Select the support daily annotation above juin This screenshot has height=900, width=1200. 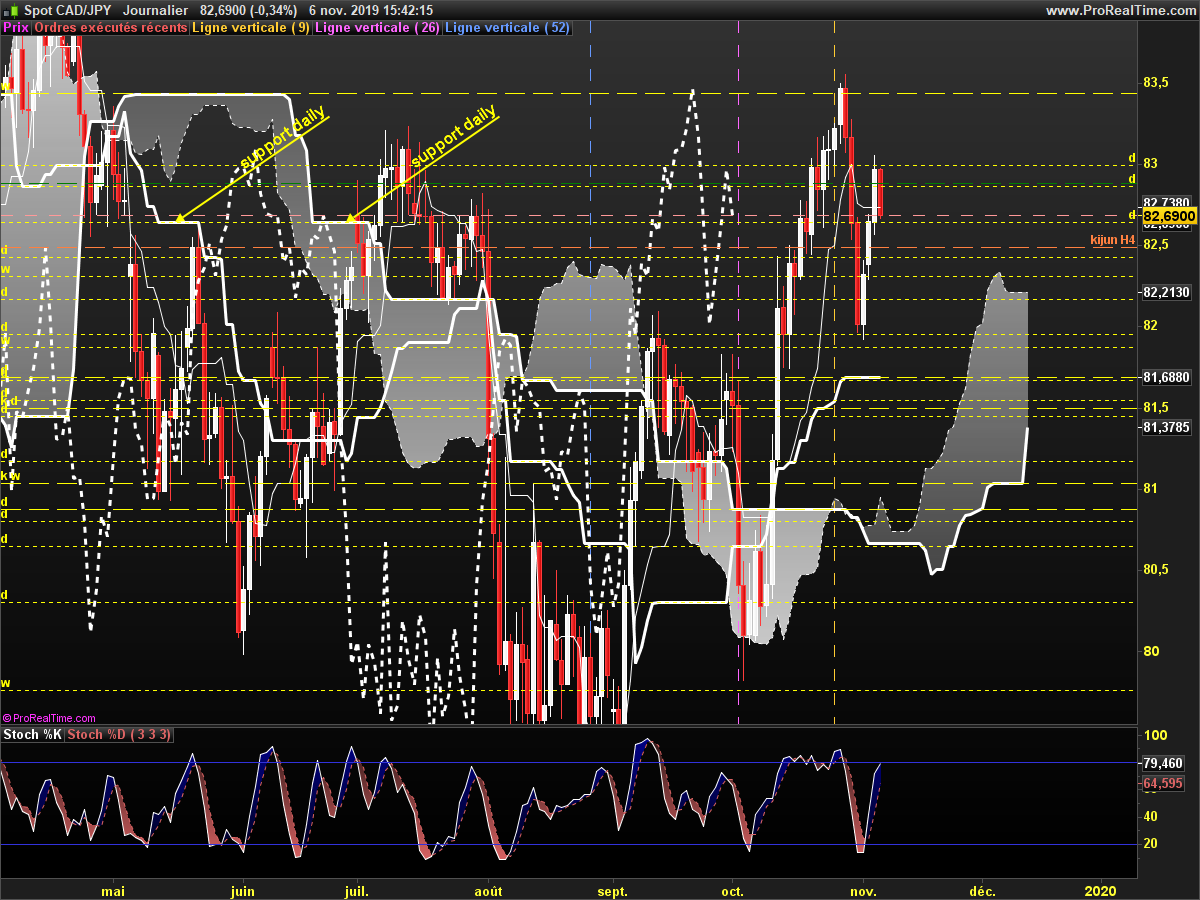(x=283, y=138)
